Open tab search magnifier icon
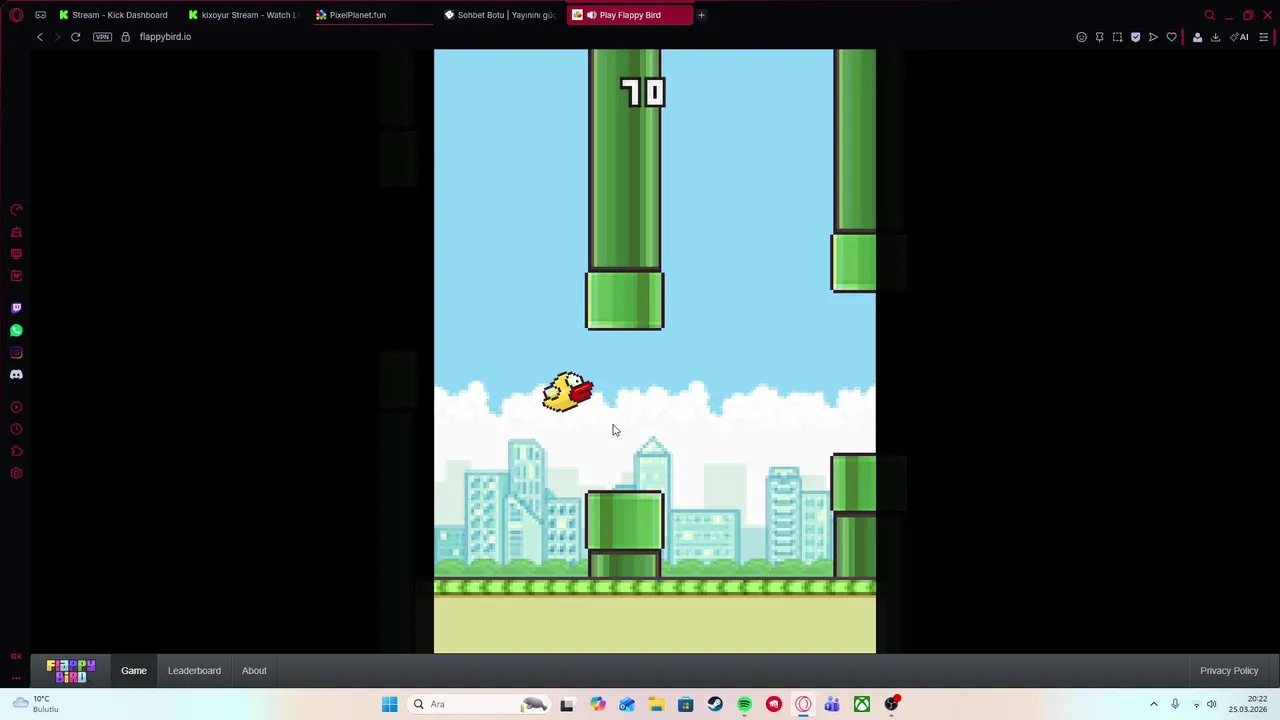 pyautogui.click(x=1209, y=15)
